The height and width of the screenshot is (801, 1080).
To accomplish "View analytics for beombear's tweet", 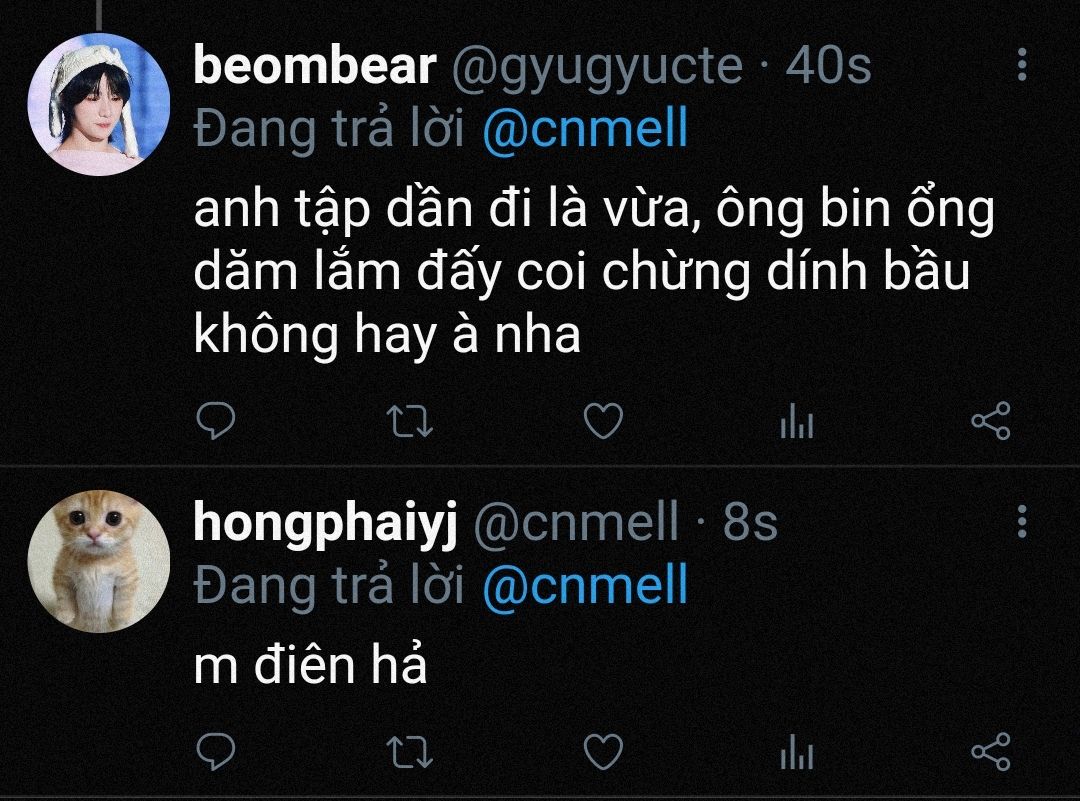I will [x=797, y=421].
